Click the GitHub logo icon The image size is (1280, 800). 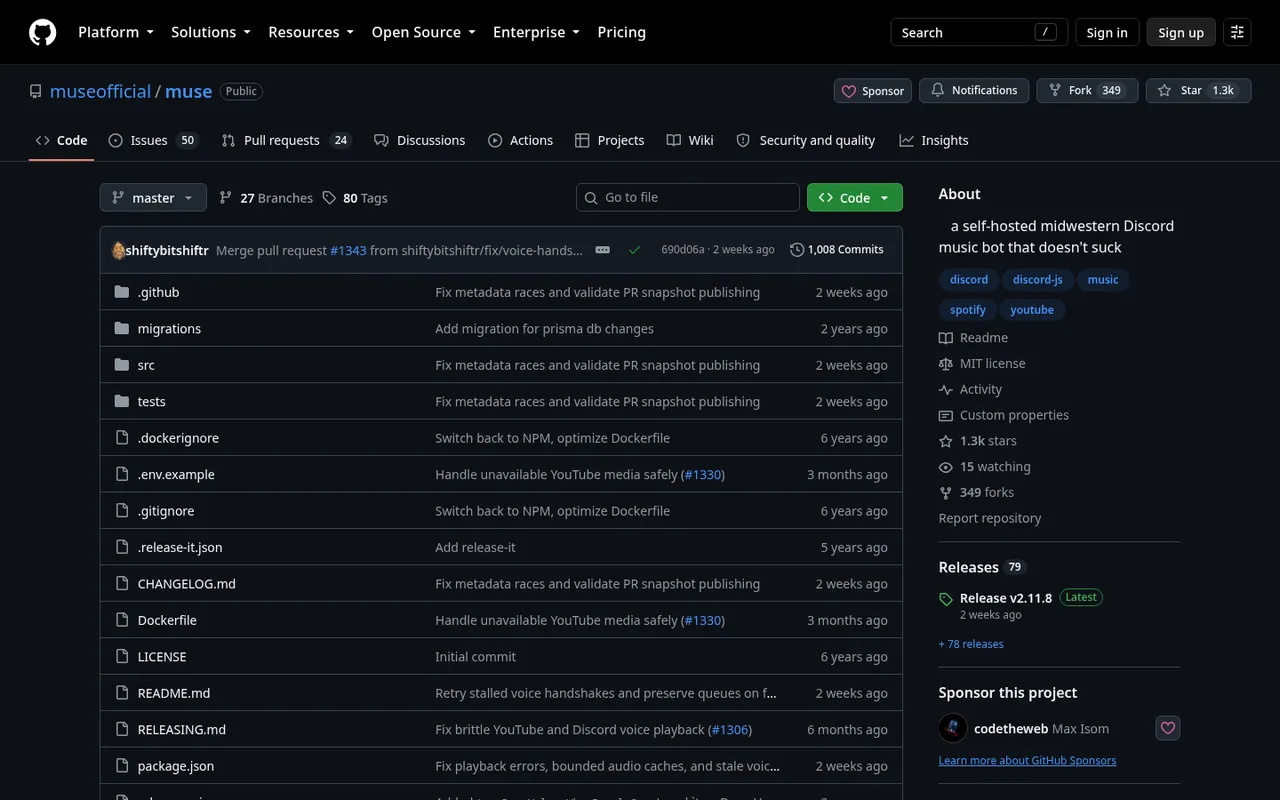tap(42, 32)
